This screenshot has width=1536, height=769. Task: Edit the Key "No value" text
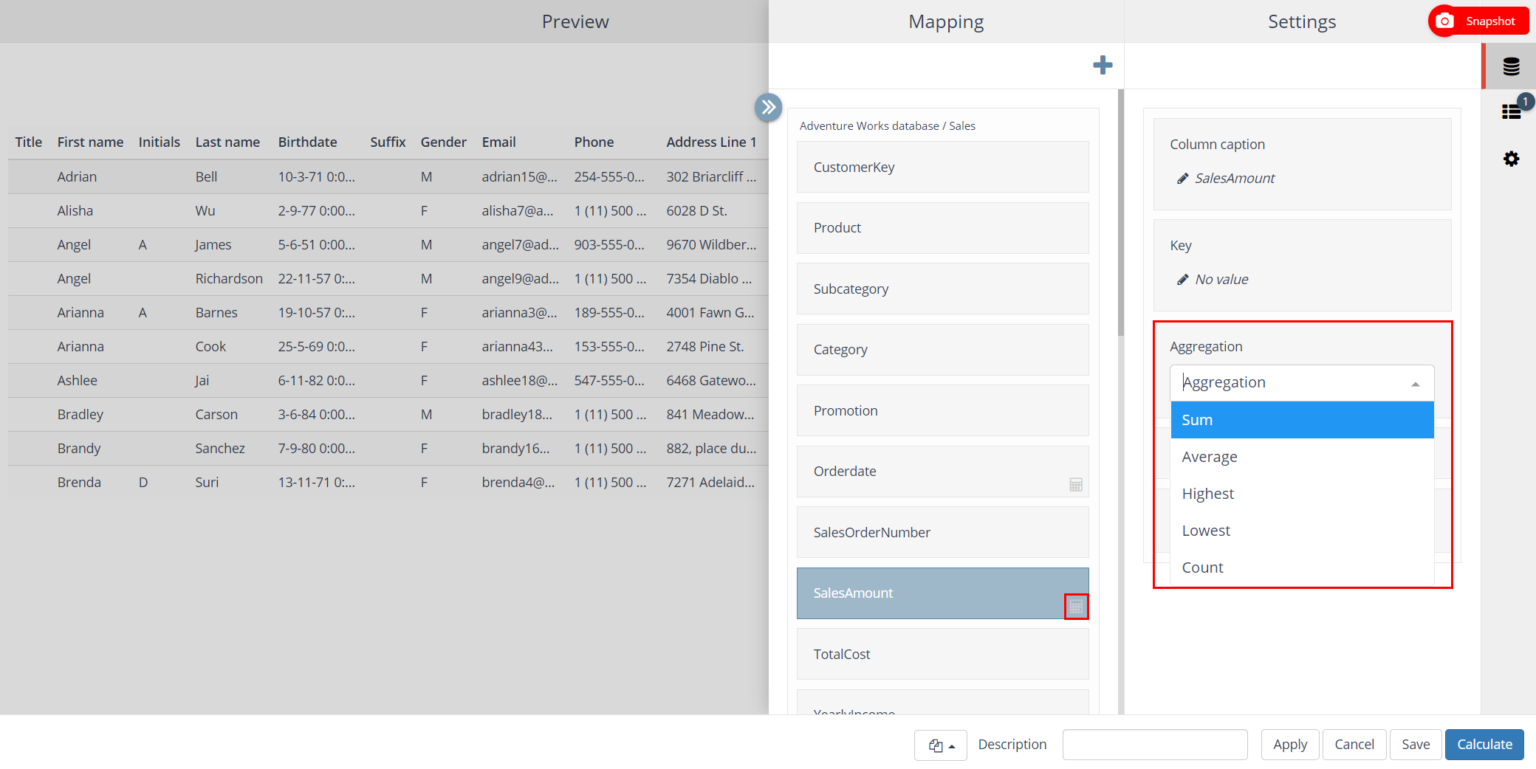(1222, 280)
